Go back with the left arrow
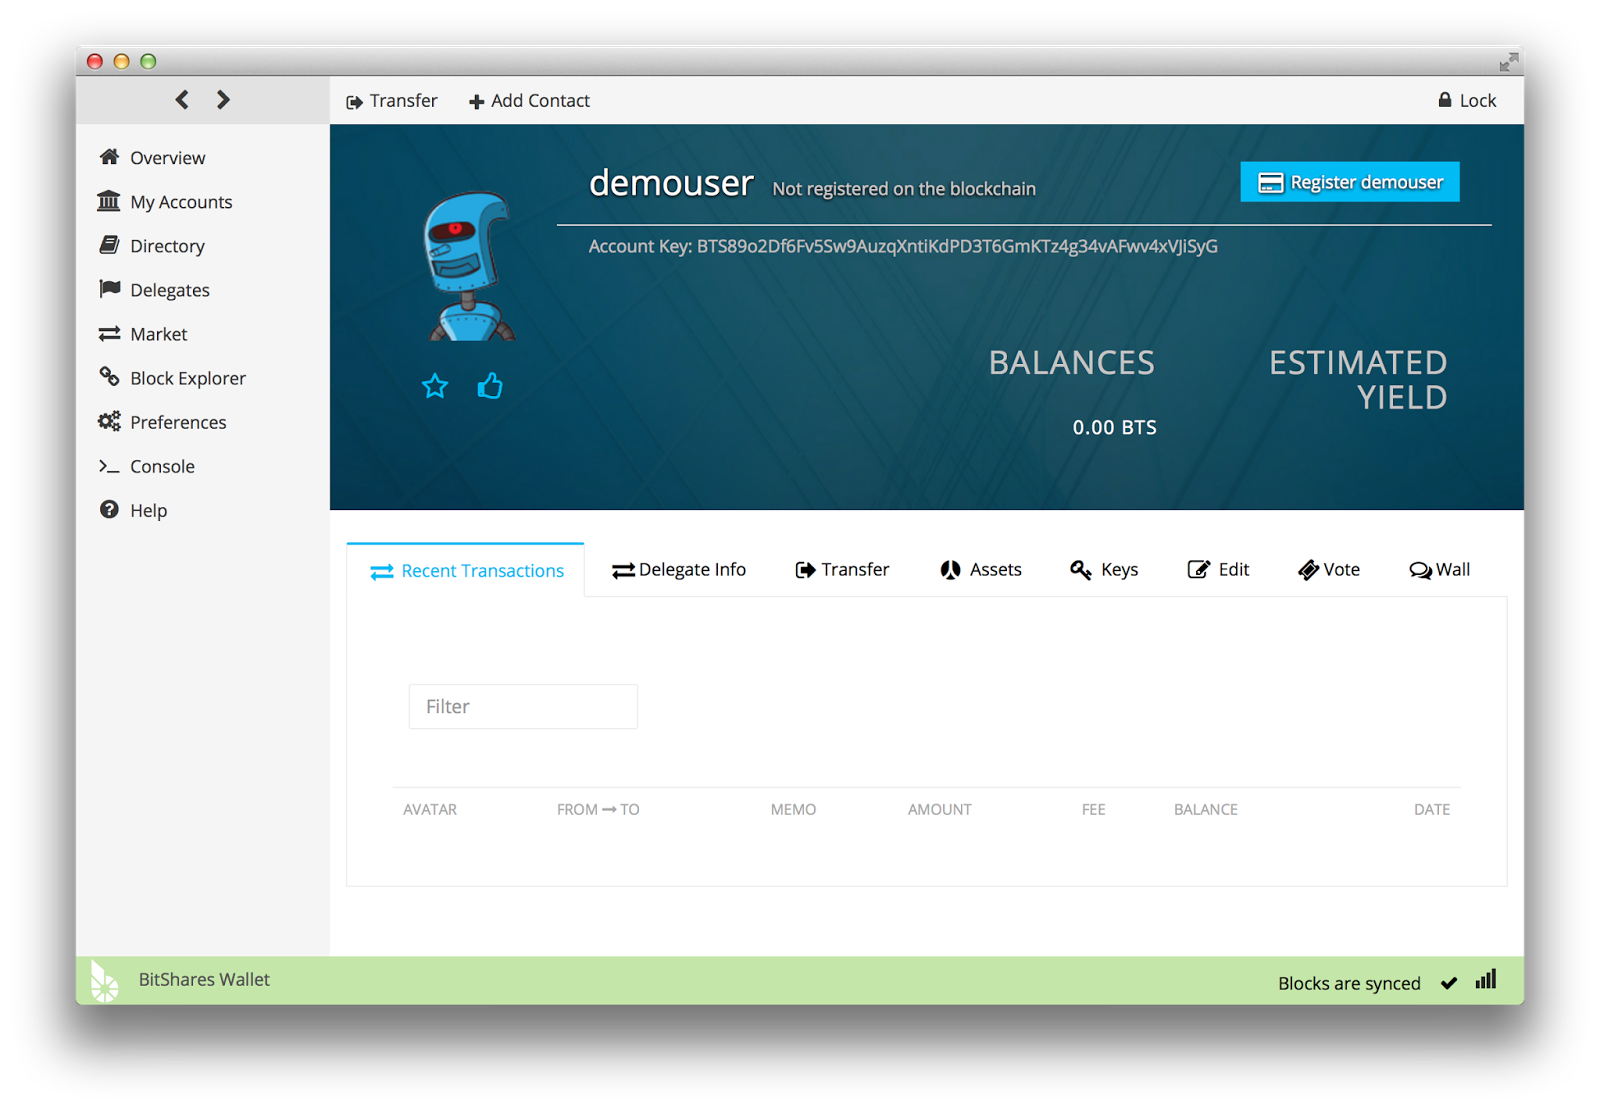Image resolution: width=1600 pixels, height=1110 pixels. [182, 100]
